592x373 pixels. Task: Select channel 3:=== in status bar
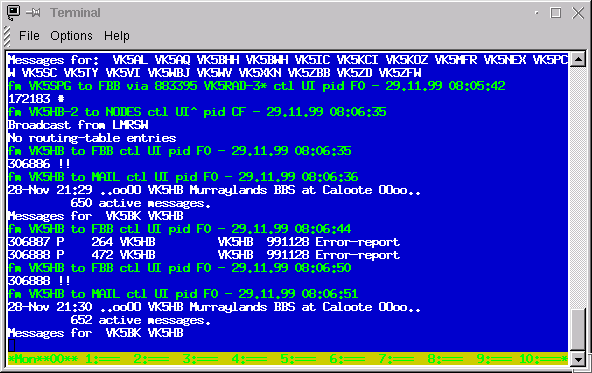[x=200, y=359]
